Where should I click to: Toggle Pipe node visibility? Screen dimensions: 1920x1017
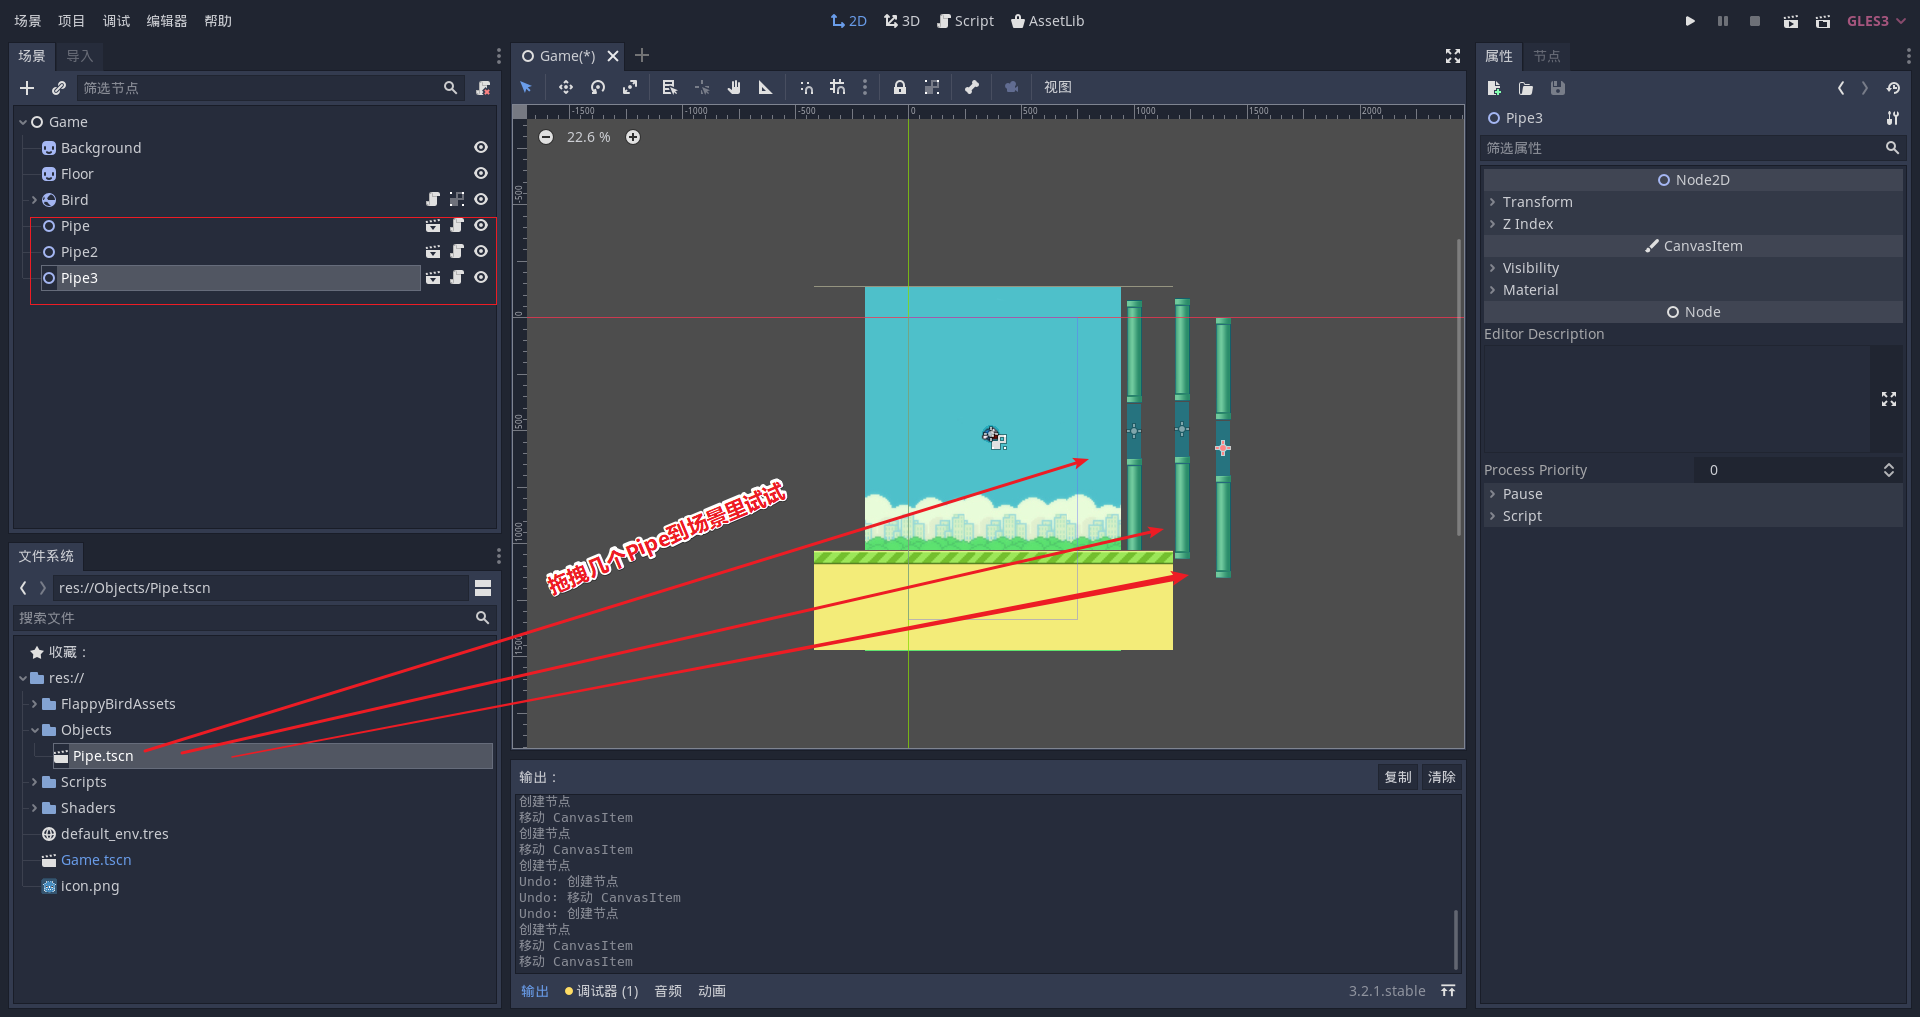pyautogui.click(x=481, y=225)
